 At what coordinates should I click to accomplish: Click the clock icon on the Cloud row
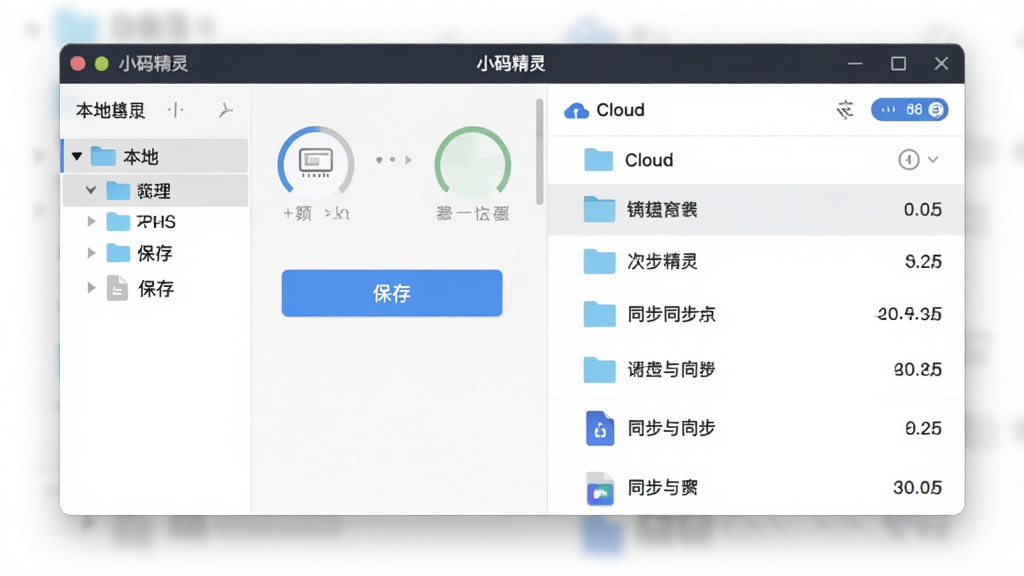(908, 160)
